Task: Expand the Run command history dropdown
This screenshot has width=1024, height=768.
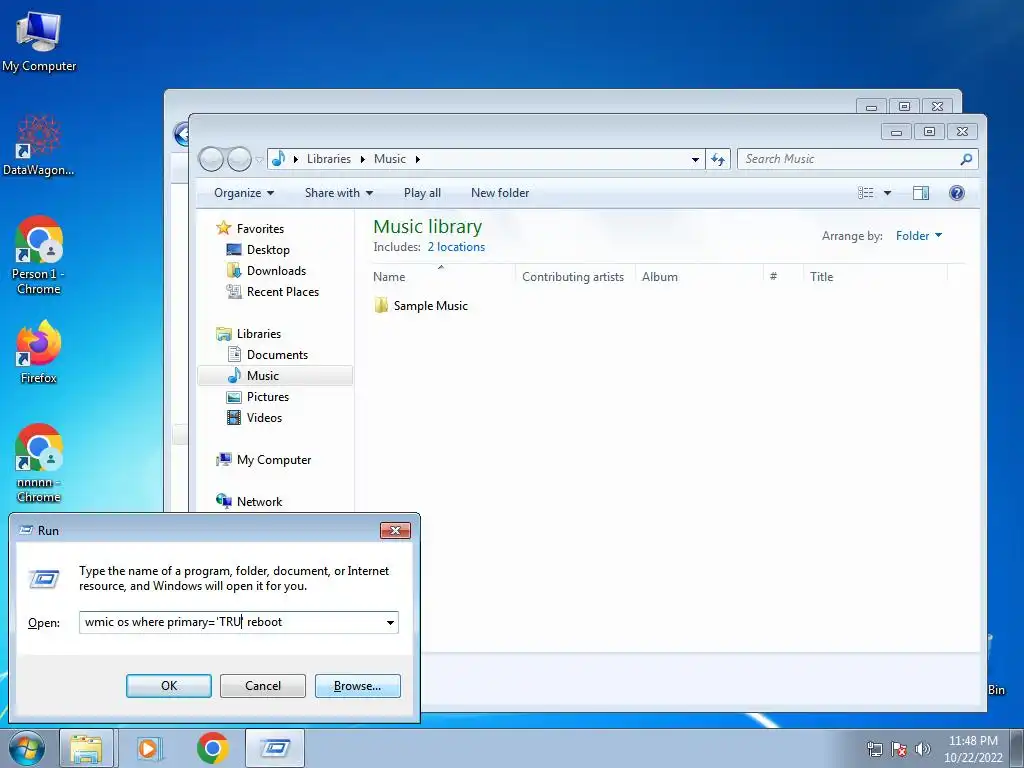Action: pos(391,622)
